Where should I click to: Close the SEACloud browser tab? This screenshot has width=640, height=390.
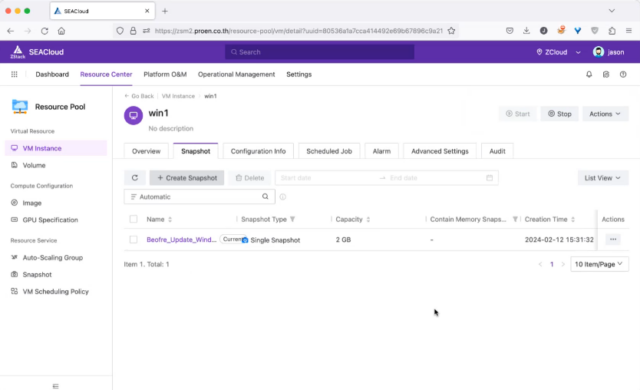pos(147,11)
